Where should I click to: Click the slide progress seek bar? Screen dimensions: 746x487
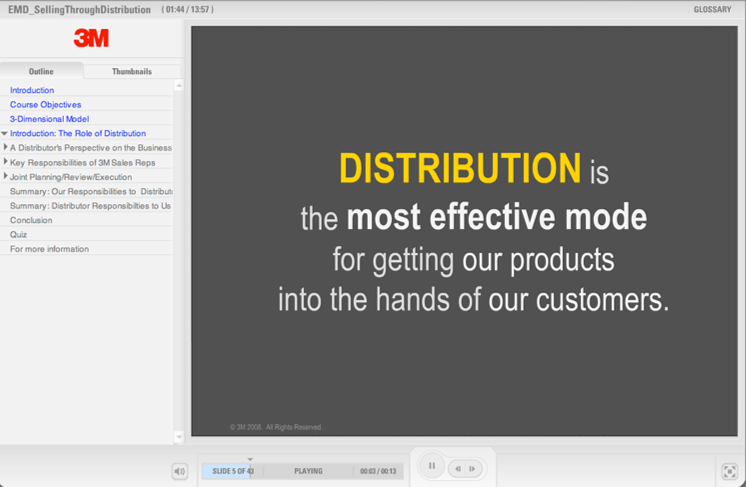pyautogui.click(x=303, y=471)
